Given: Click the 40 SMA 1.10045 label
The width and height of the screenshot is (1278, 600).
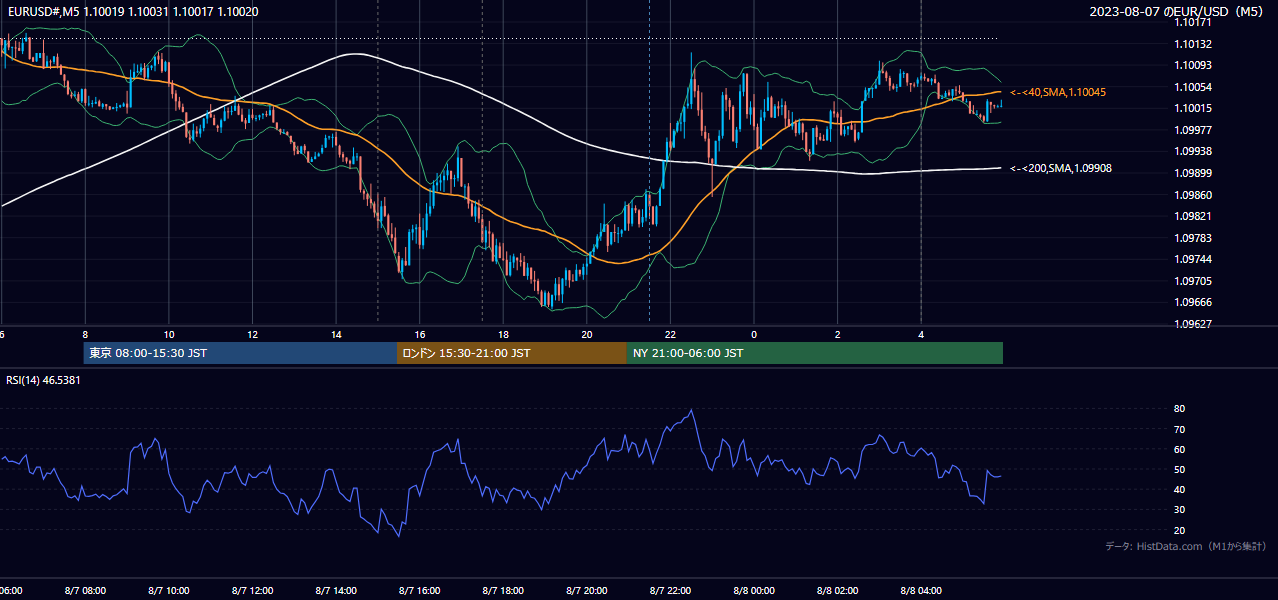Looking at the screenshot, I should tap(1058, 92).
